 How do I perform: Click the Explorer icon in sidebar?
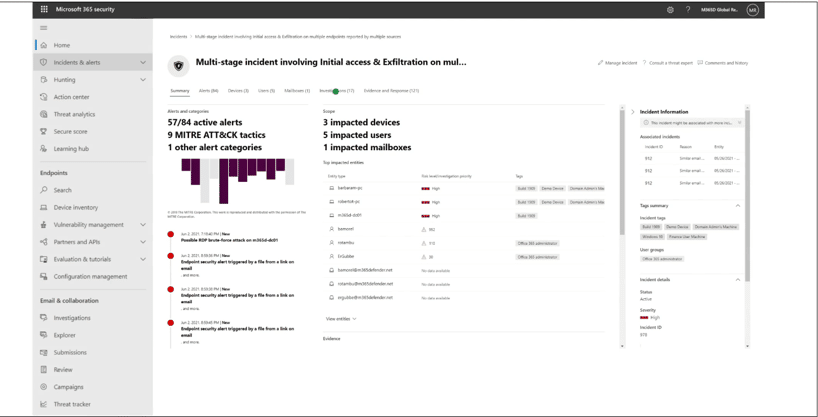point(44,335)
